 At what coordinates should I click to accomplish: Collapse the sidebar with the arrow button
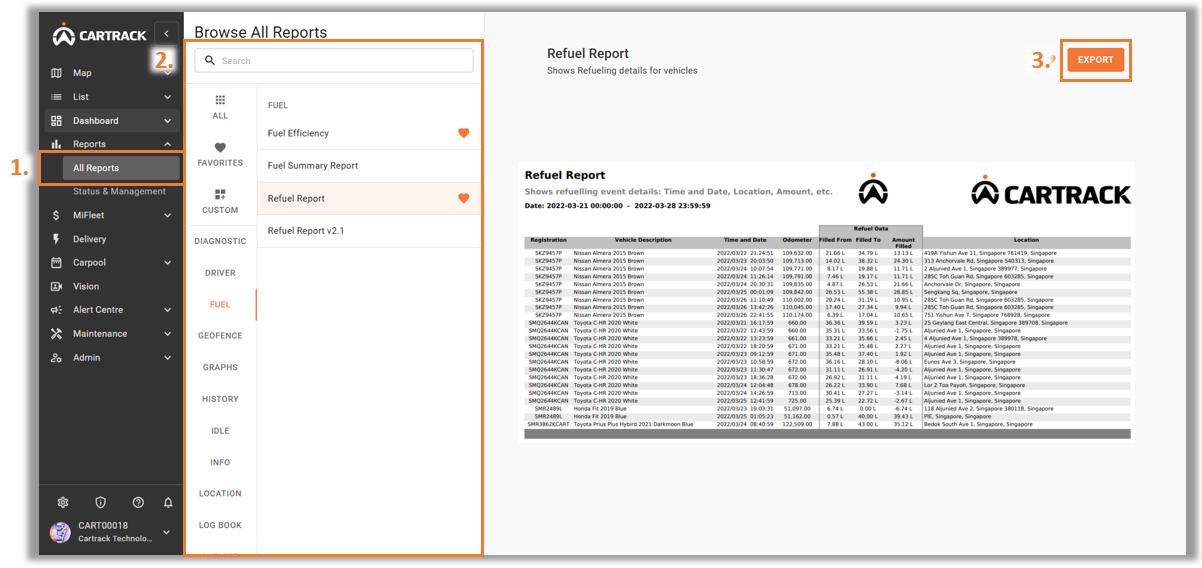click(x=168, y=33)
